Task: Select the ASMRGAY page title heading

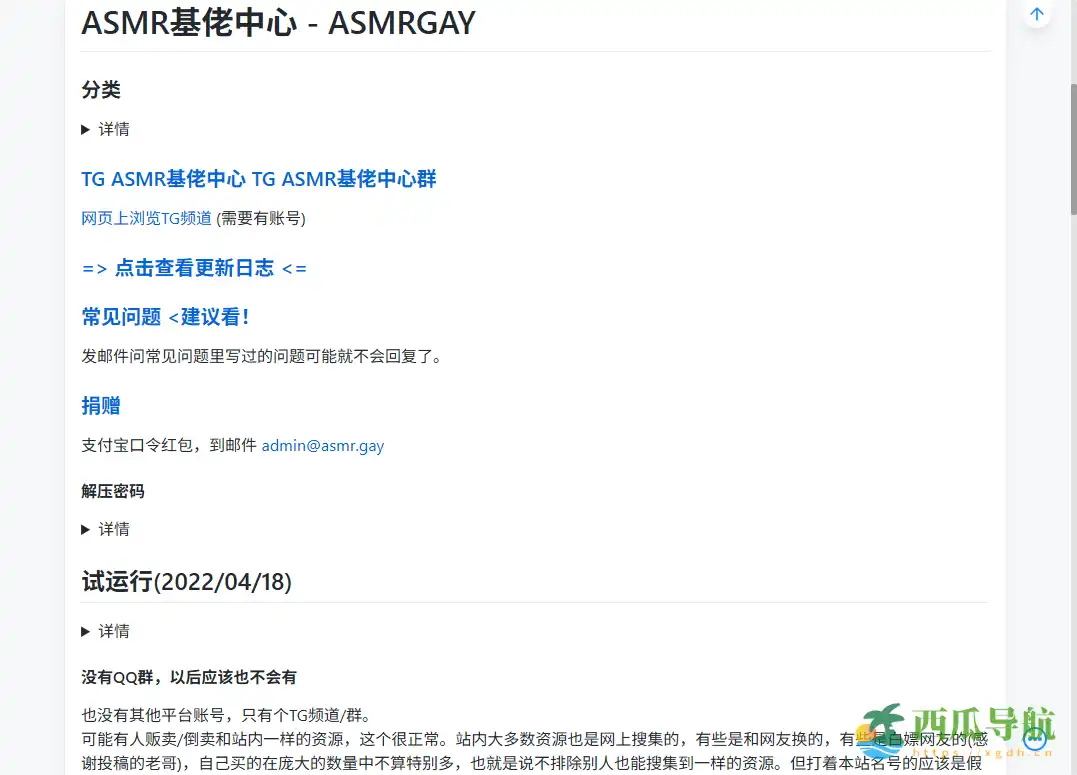Action: (x=278, y=23)
